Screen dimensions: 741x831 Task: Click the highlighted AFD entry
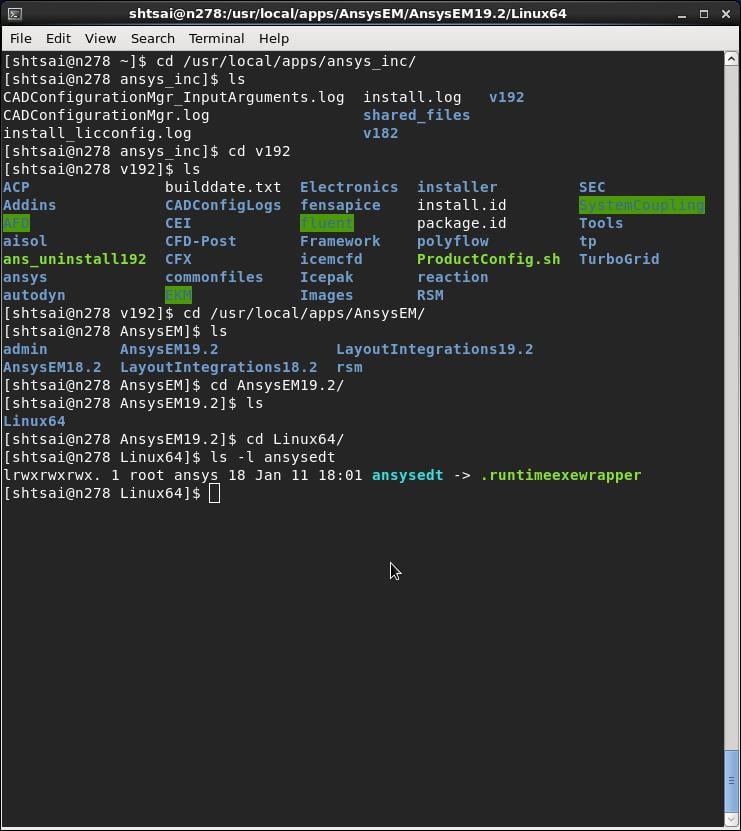point(16,223)
